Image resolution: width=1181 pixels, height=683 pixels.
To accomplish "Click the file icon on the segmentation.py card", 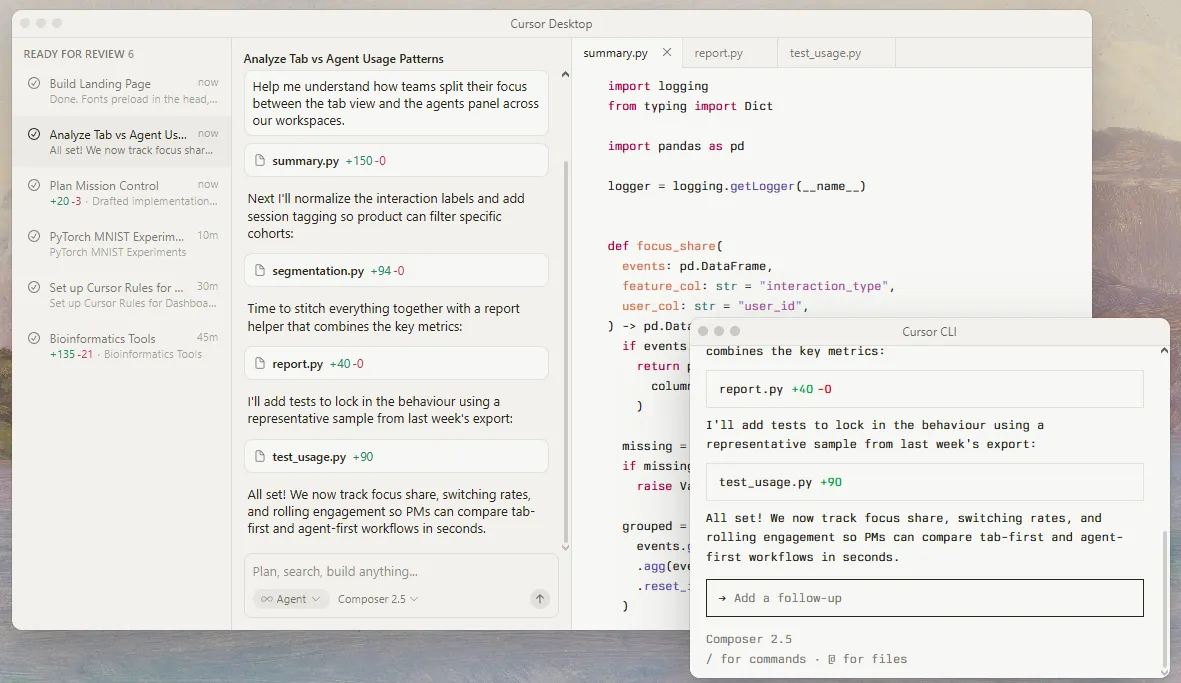I will pyautogui.click(x=260, y=270).
